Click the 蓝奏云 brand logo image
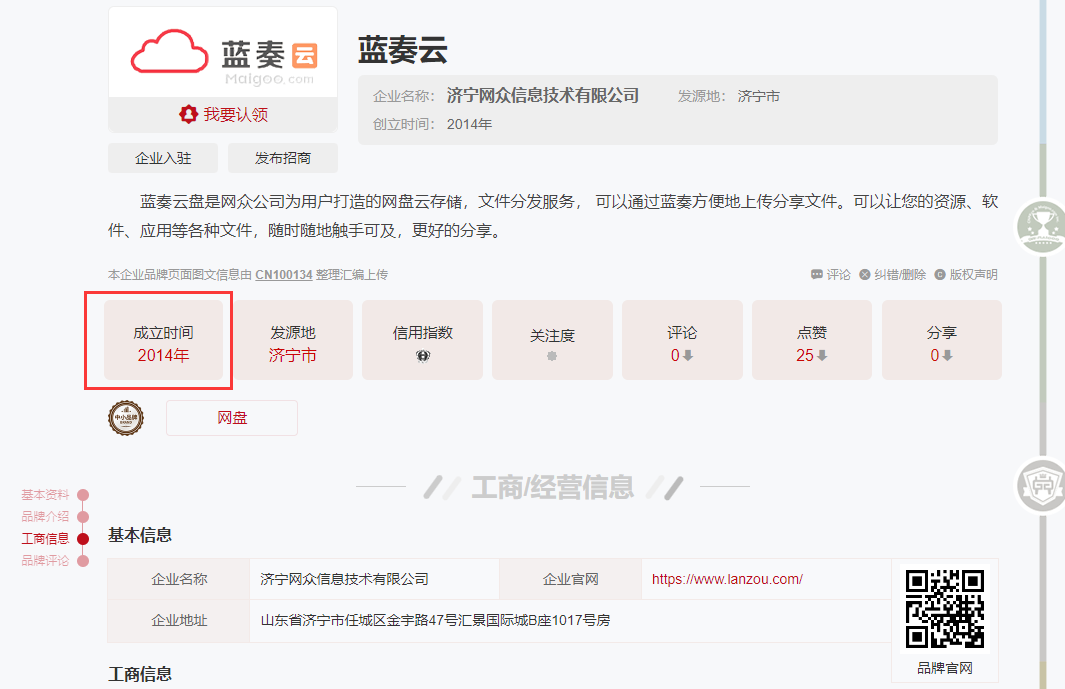 [x=223, y=53]
